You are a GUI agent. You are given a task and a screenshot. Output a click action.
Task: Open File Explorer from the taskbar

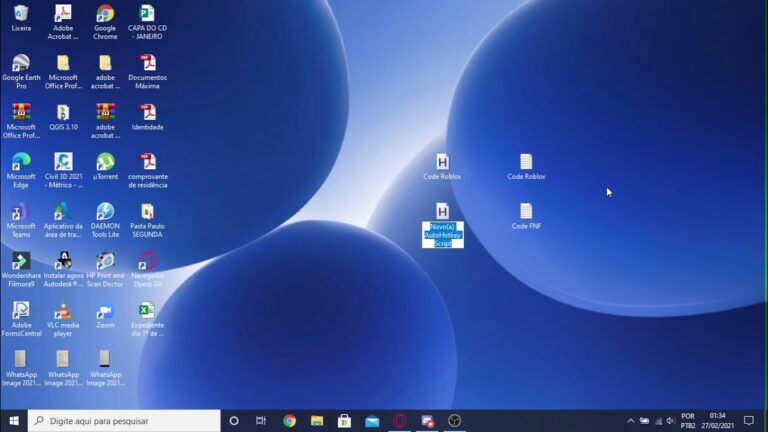pos(317,421)
